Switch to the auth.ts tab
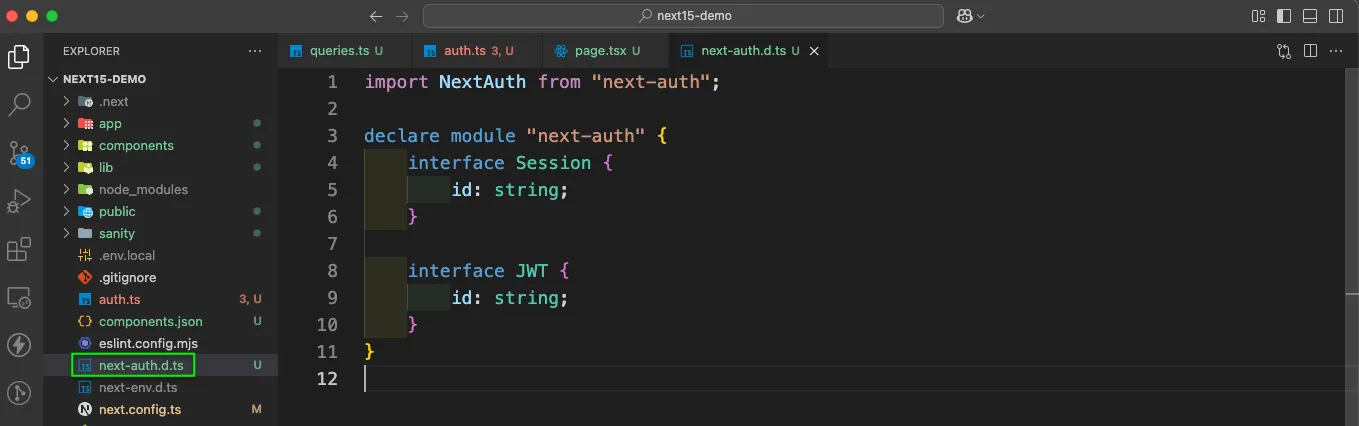Image resolution: width=1359 pixels, height=426 pixels. tap(475, 51)
